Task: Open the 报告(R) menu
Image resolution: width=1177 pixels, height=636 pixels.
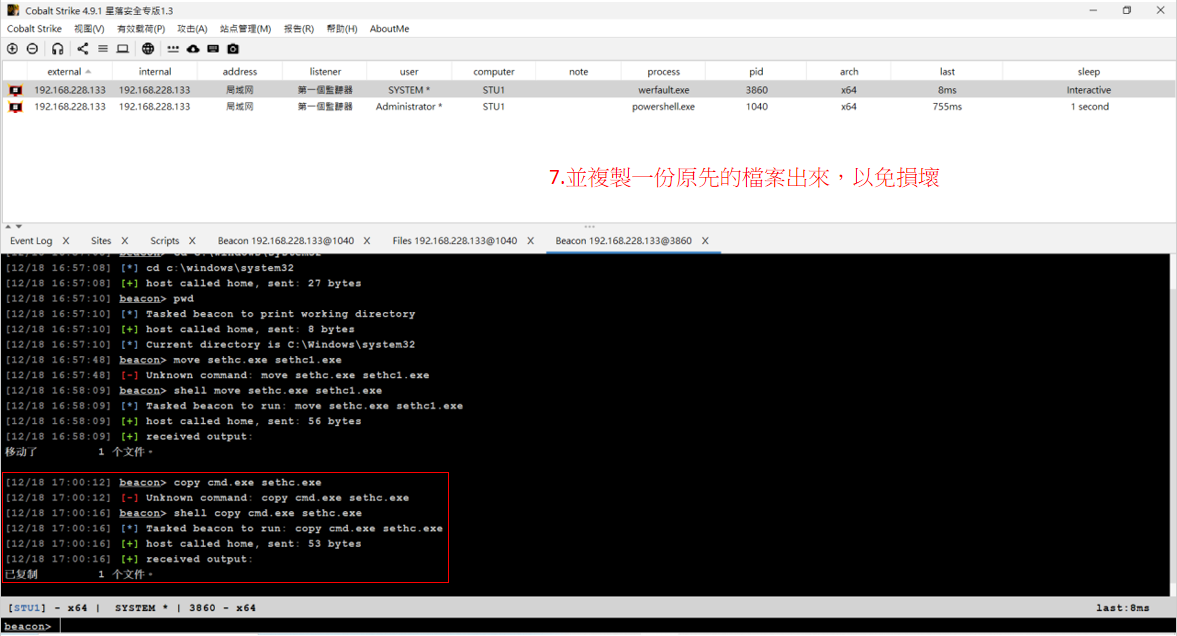Action: pyautogui.click(x=299, y=29)
